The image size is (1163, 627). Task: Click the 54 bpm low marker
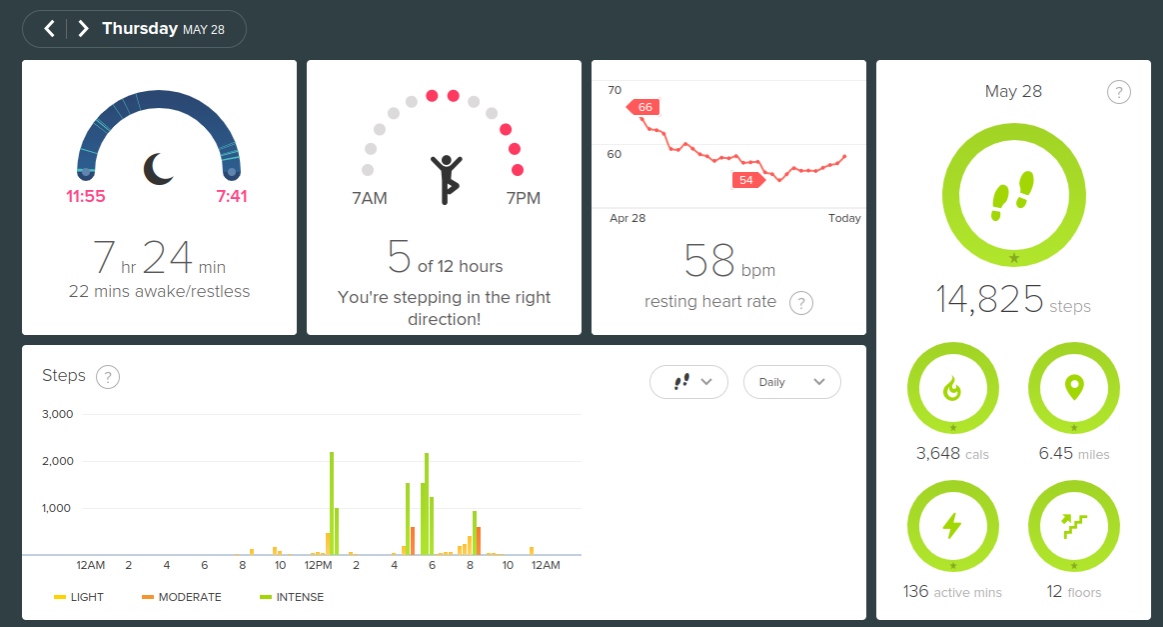[x=748, y=180]
